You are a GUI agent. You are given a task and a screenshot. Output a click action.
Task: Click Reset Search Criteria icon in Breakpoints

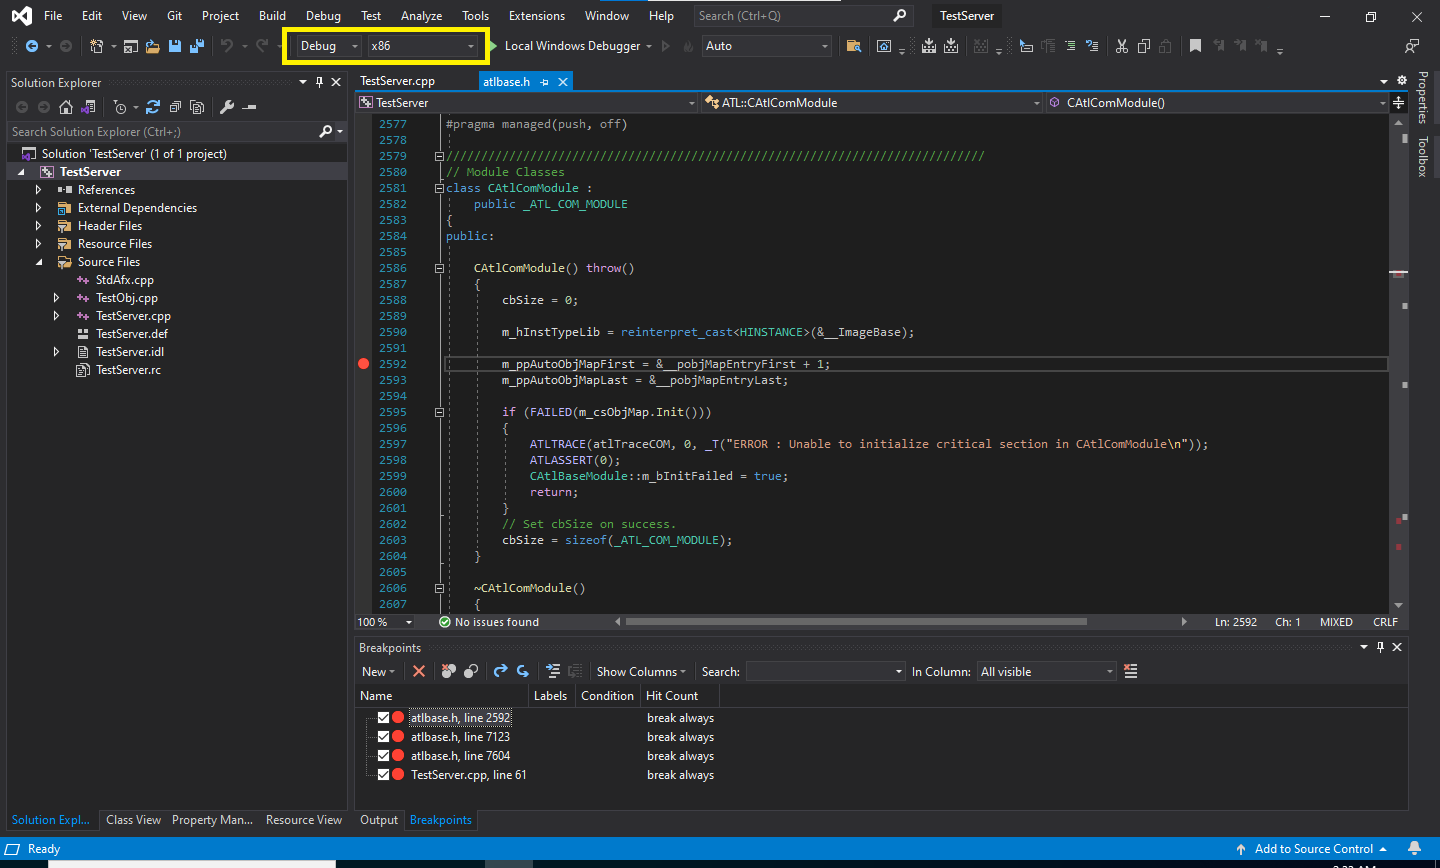(1131, 671)
